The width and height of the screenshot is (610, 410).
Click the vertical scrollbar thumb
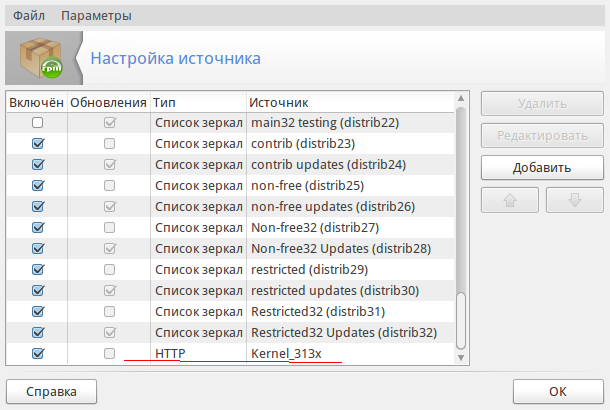[x=461, y=322]
